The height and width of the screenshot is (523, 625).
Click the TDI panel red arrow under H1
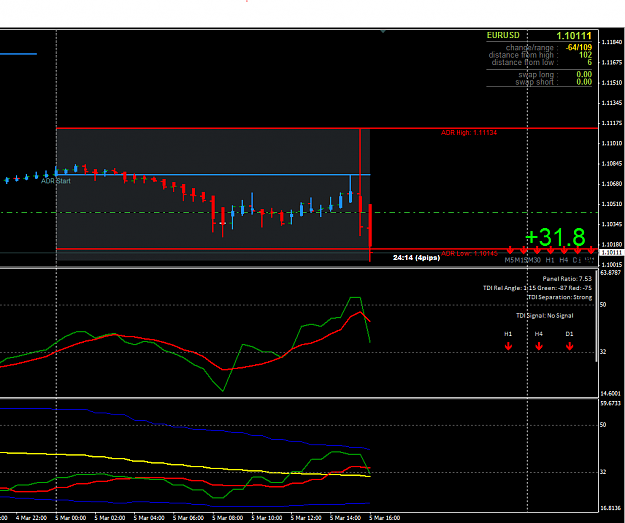coord(508,346)
